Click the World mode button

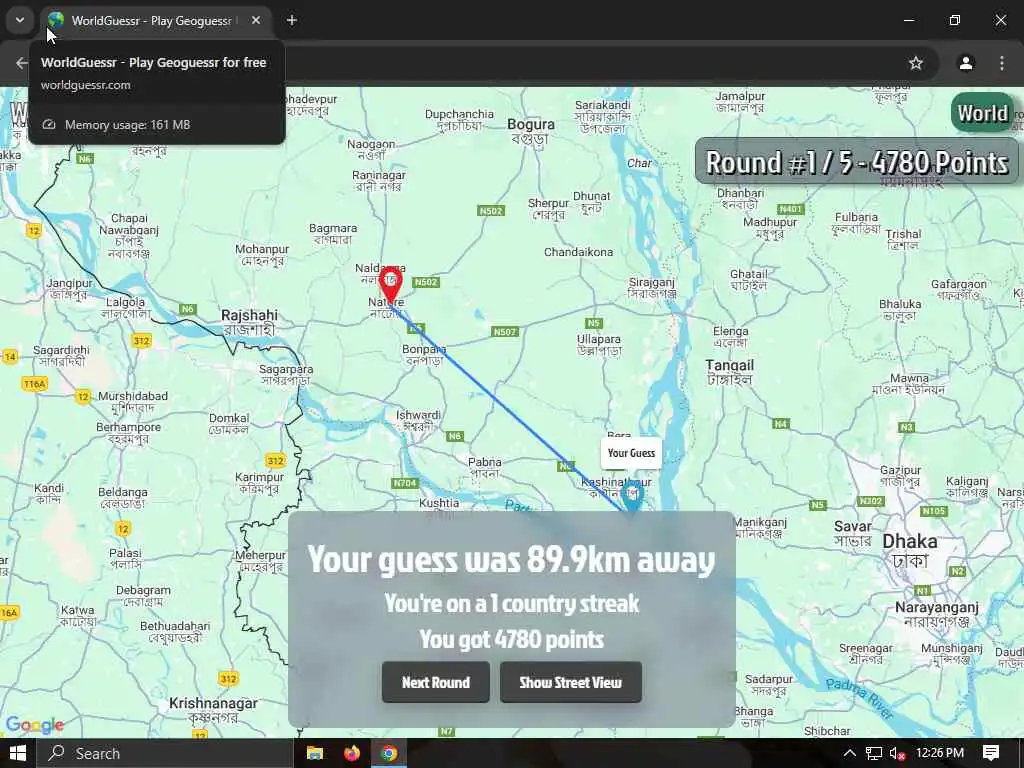click(983, 113)
